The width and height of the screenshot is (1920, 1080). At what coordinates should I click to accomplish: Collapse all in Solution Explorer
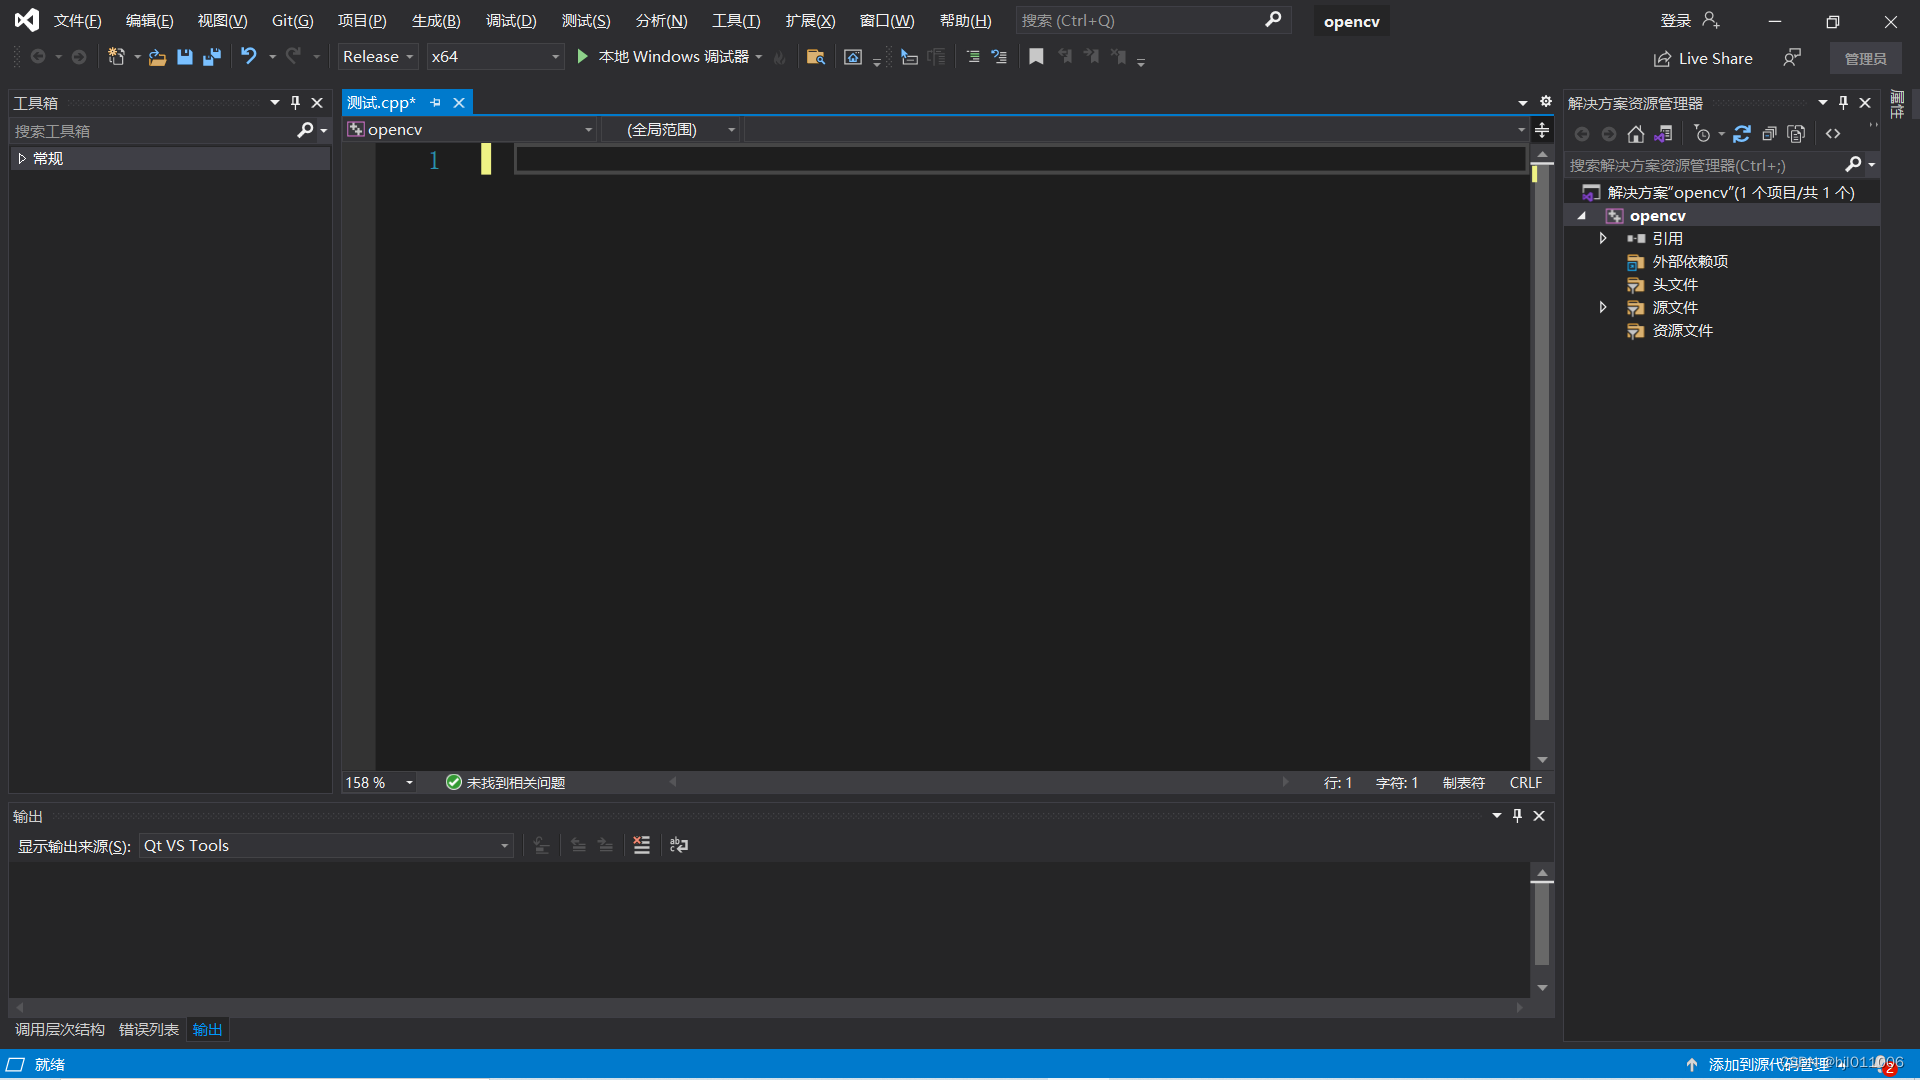[1769, 134]
